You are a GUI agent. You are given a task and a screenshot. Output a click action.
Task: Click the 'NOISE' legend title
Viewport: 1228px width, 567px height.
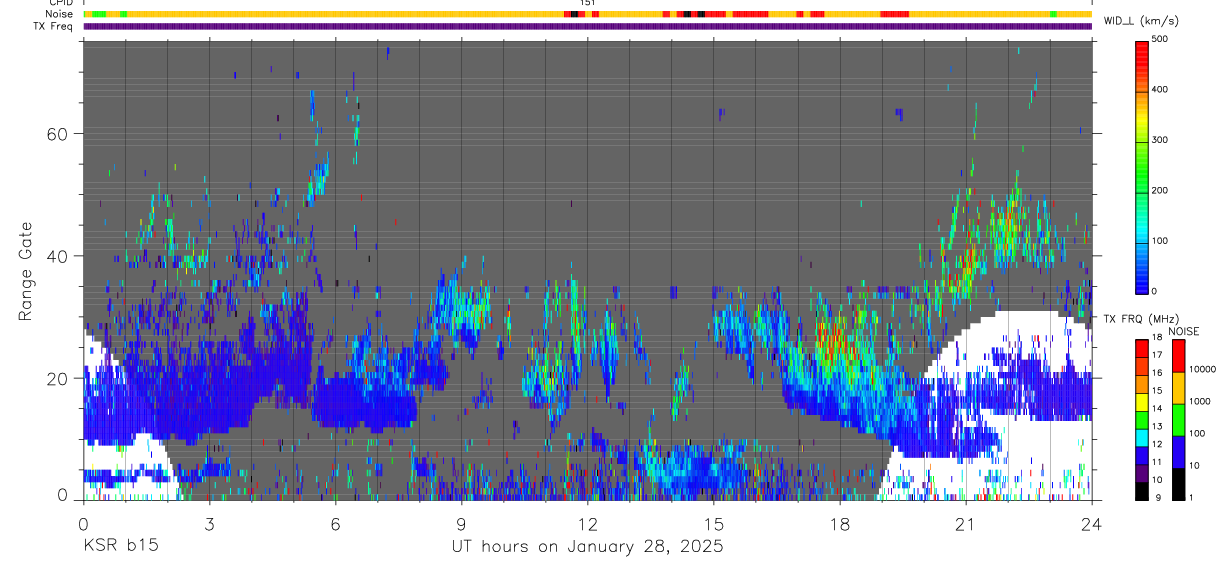pos(1183,331)
